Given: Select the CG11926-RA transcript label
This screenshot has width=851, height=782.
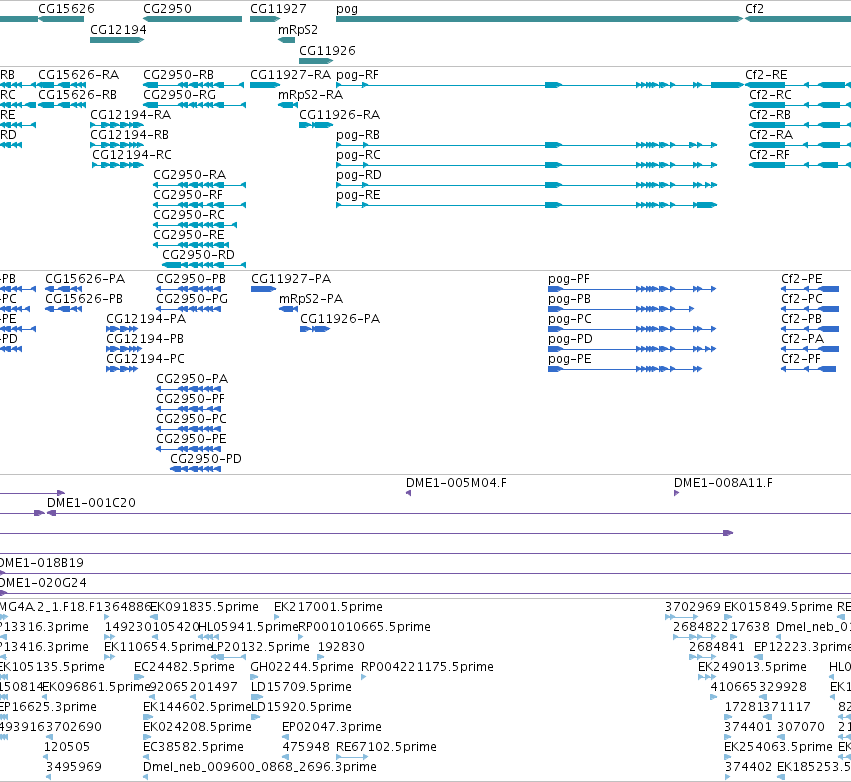Looking at the screenshot, I should pos(340,115).
